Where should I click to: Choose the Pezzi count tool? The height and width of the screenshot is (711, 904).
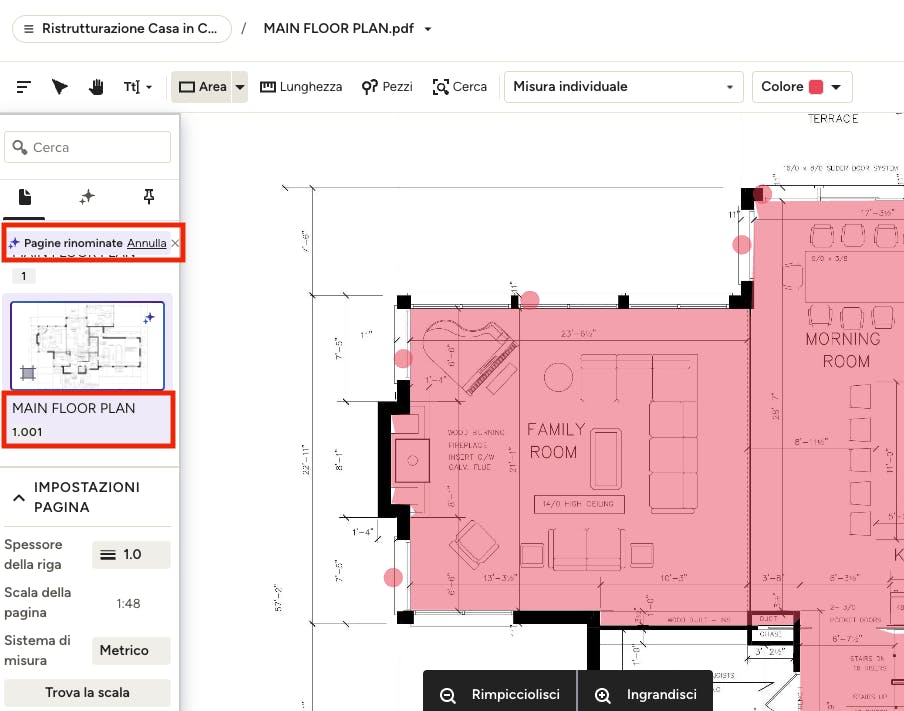(x=387, y=87)
